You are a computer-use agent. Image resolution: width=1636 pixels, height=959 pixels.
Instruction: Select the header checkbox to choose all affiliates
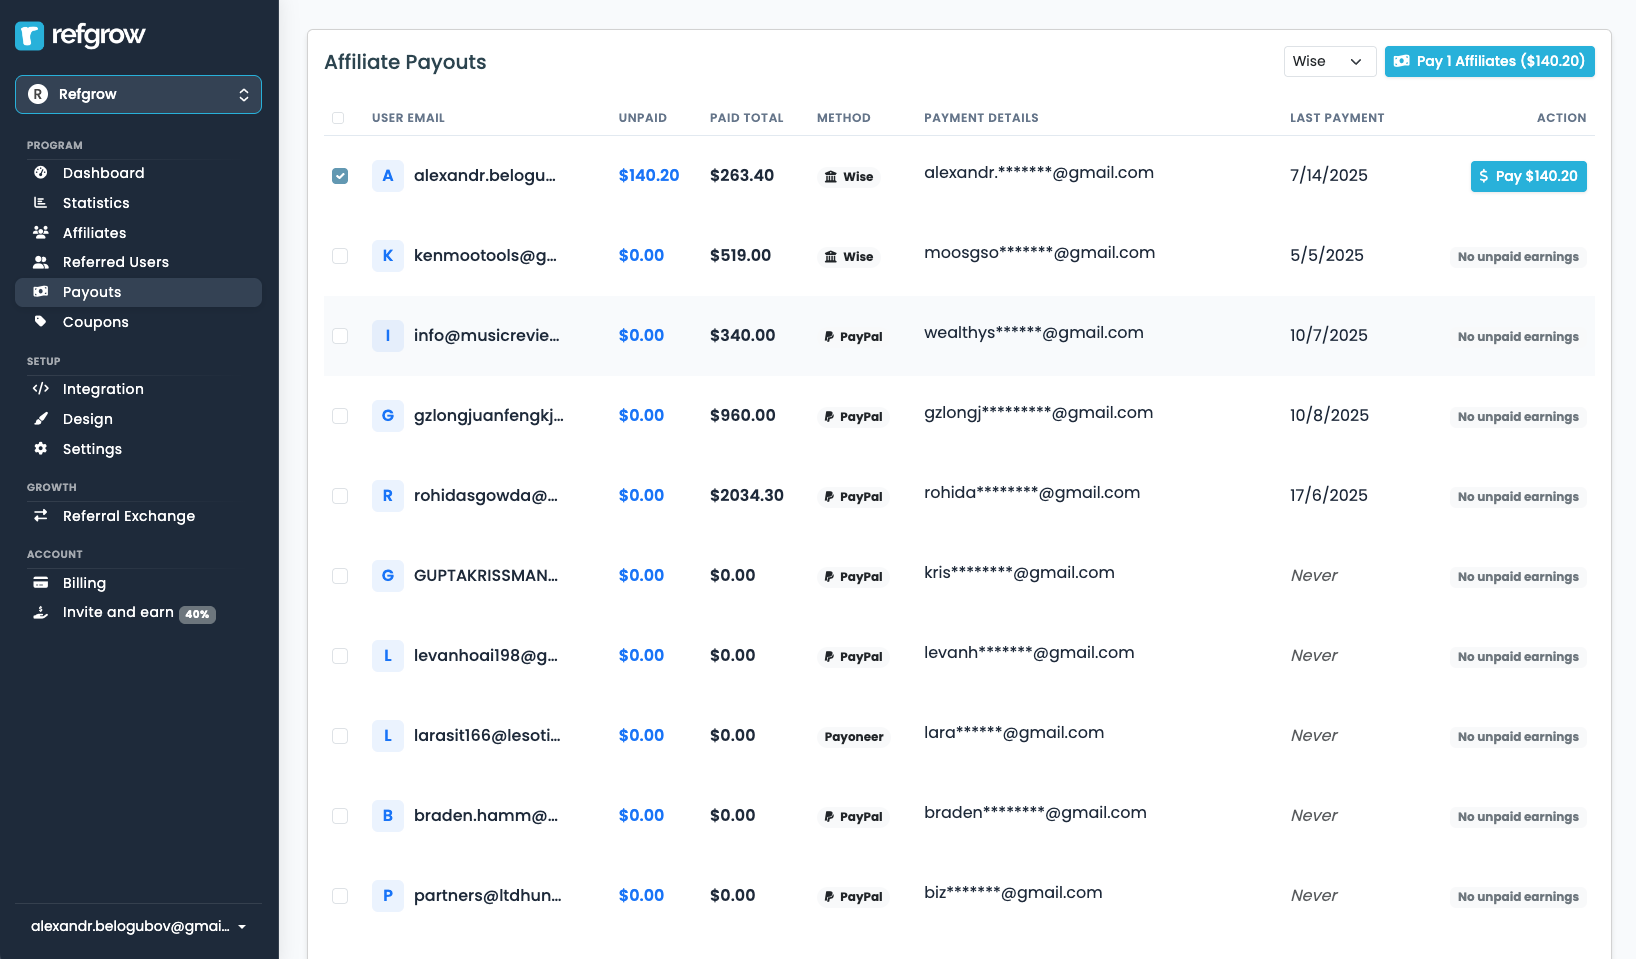[x=338, y=118]
